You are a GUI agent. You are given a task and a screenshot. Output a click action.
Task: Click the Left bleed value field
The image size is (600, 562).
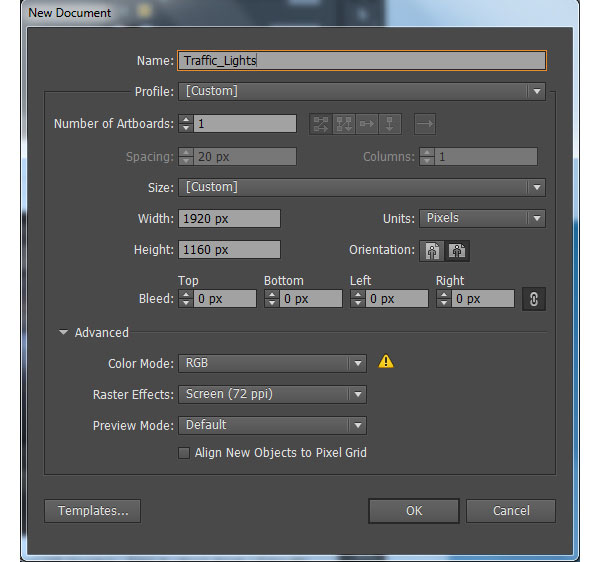pyautogui.click(x=397, y=298)
